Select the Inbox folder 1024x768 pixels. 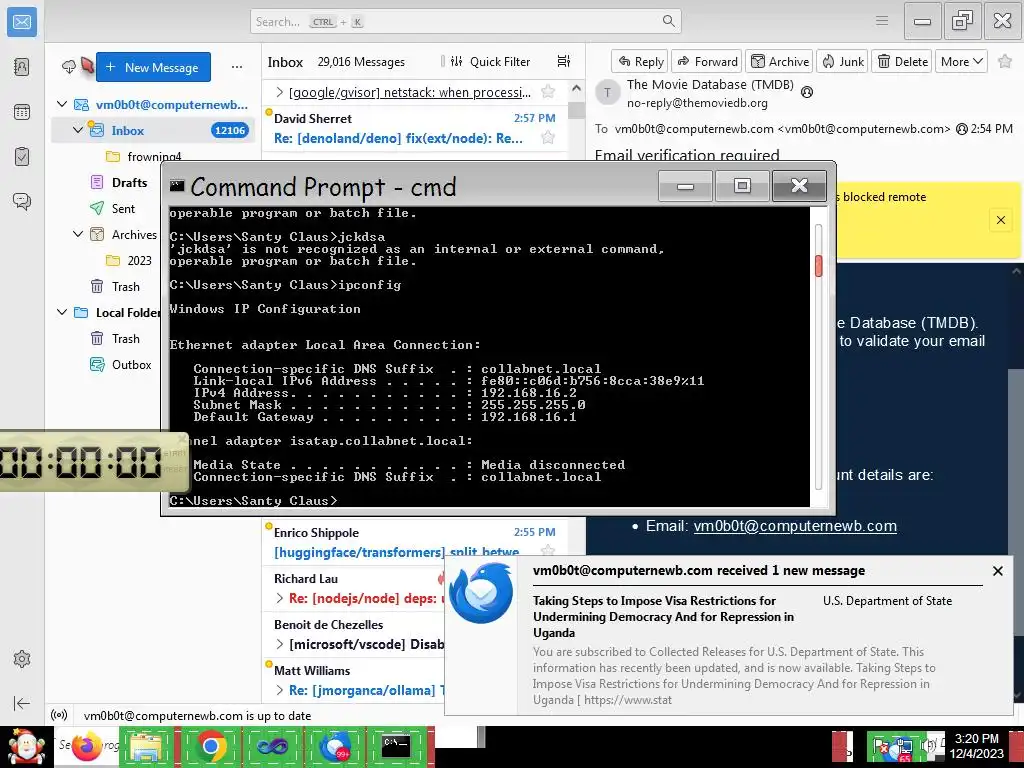click(153, 130)
